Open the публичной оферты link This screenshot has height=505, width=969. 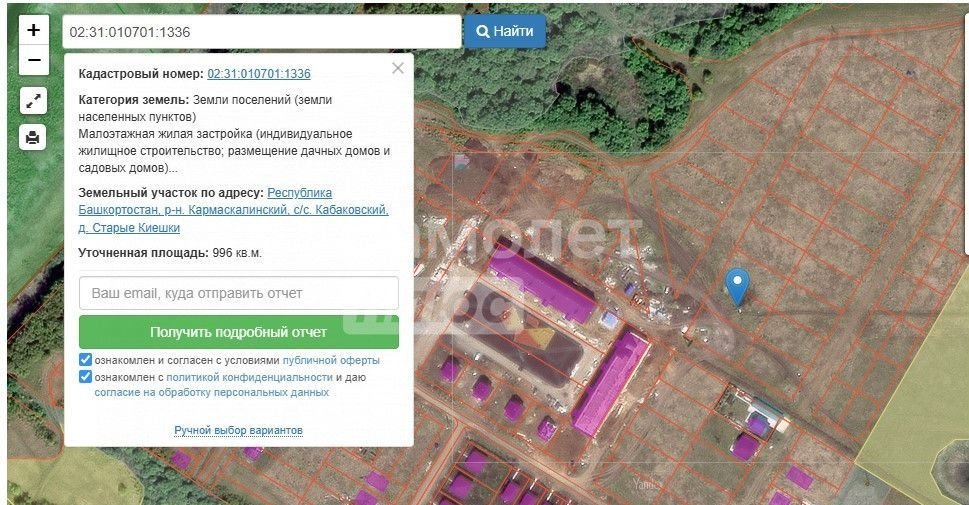[331, 360]
